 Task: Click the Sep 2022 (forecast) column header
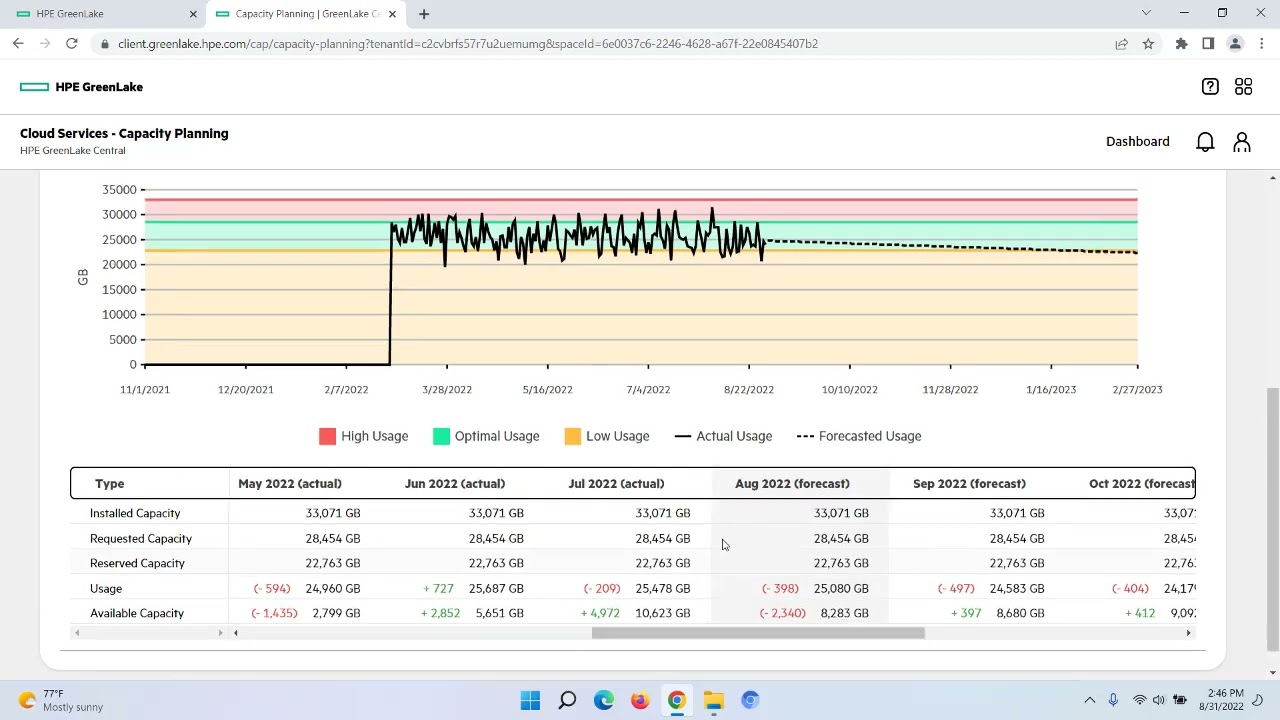(969, 484)
